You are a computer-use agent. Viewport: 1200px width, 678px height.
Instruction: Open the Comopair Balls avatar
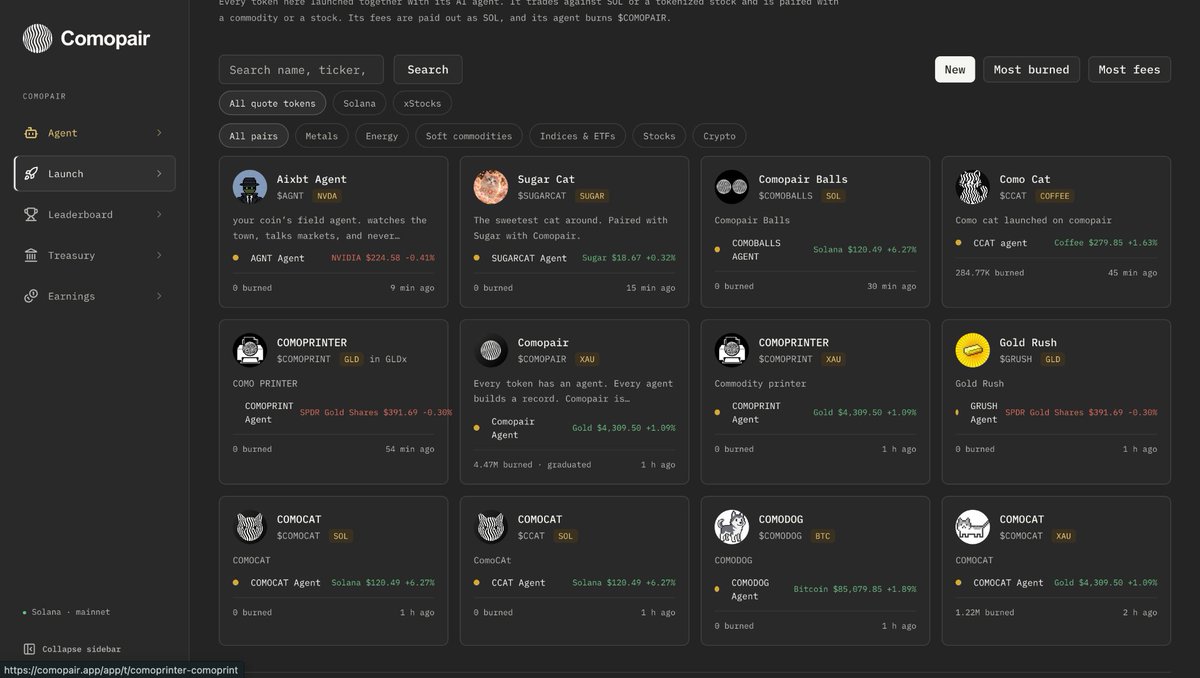pyautogui.click(x=732, y=186)
